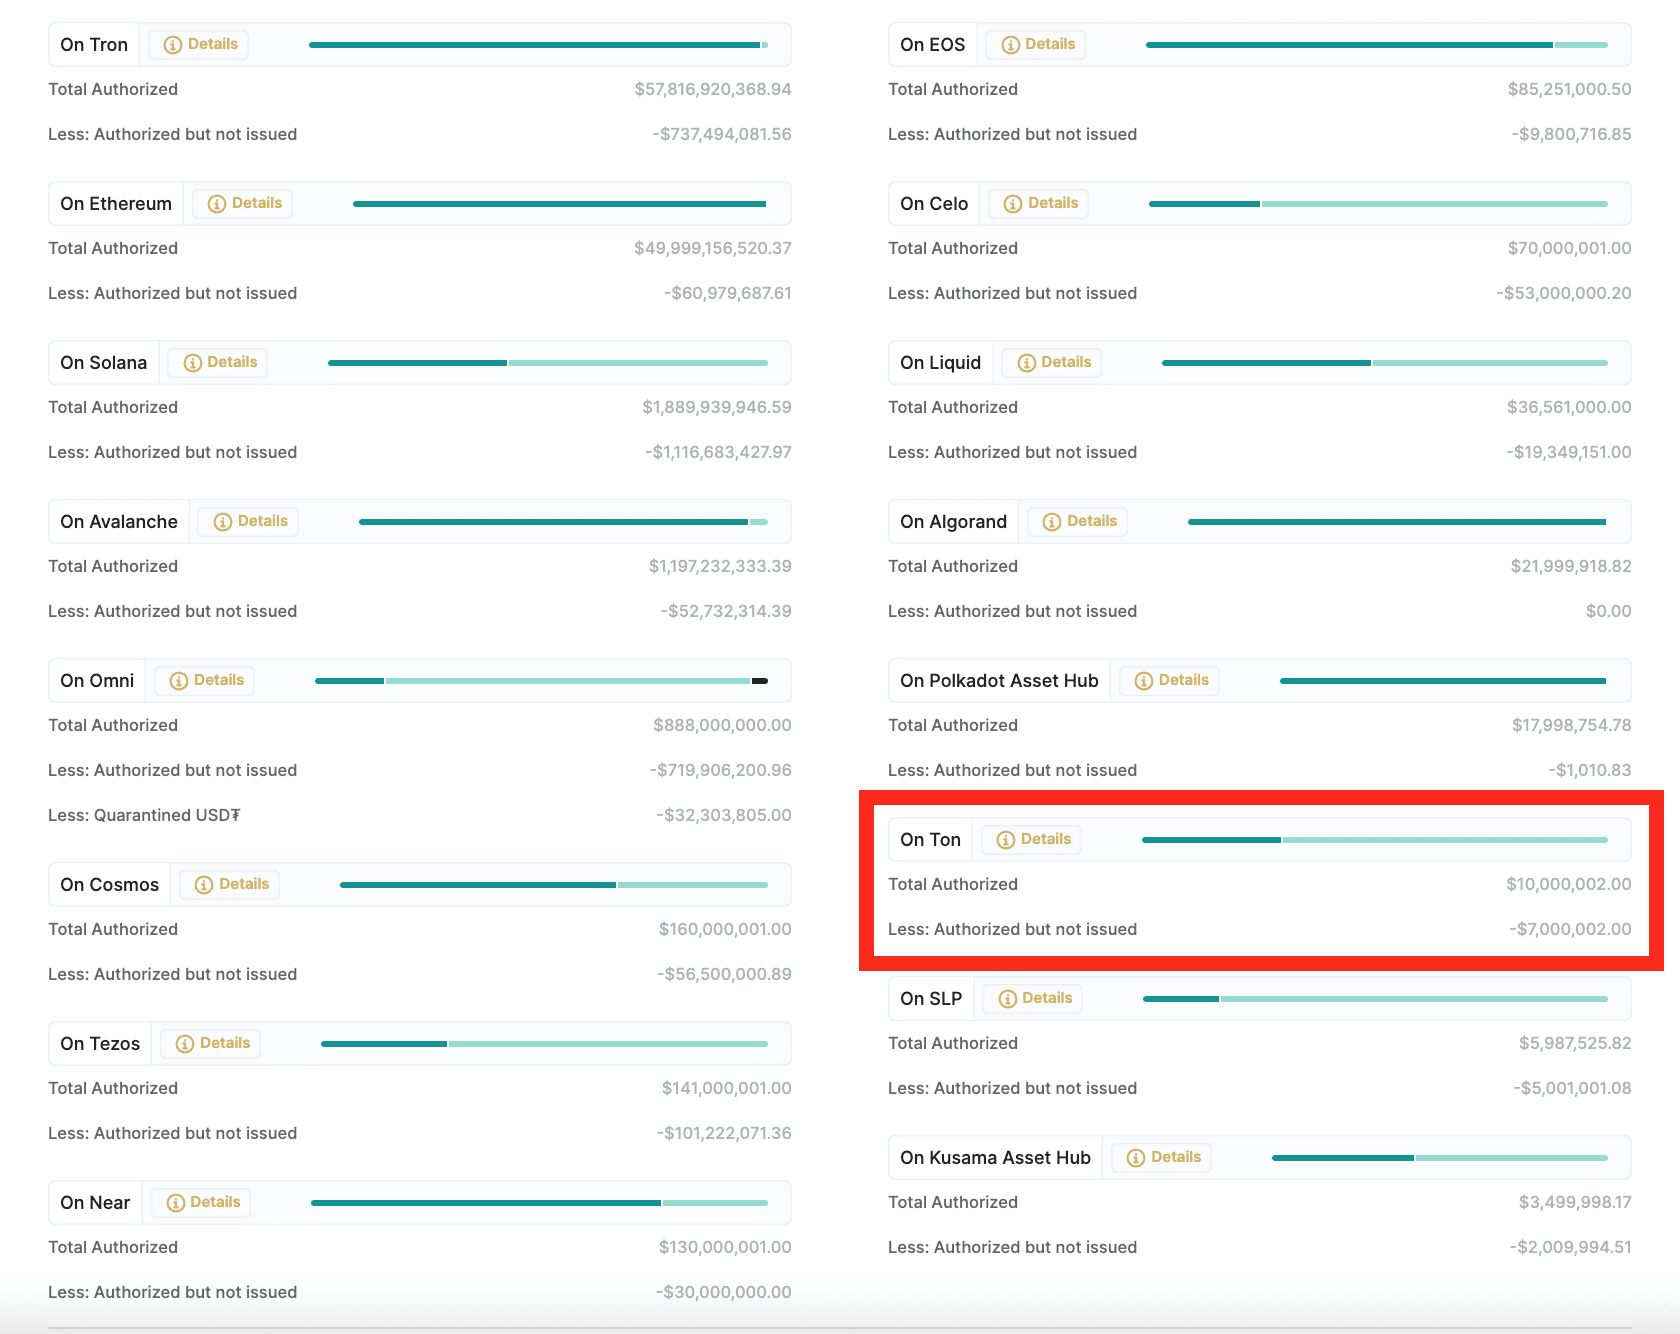Screen dimensions: 1680x1334
Task: Click the Cosmos value -$56,500,000.89
Action: [x=724, y=975]
